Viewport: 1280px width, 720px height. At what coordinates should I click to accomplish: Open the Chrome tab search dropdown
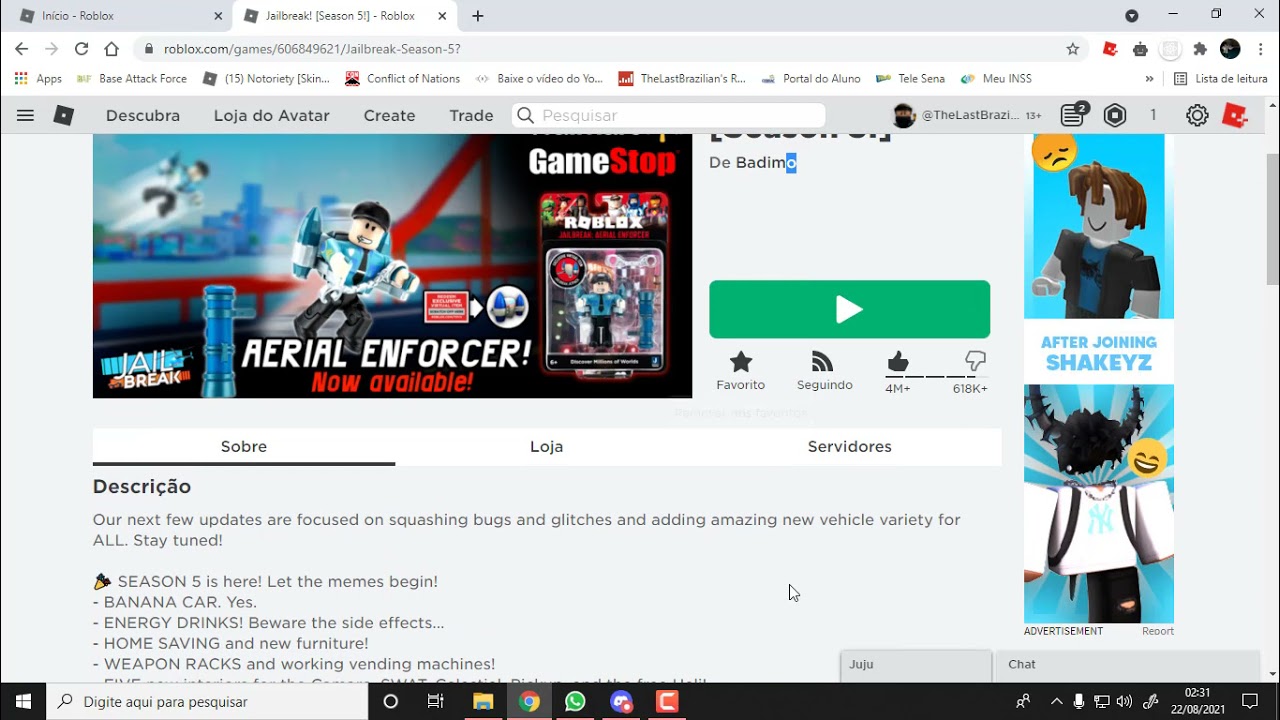click(1131, 16)
